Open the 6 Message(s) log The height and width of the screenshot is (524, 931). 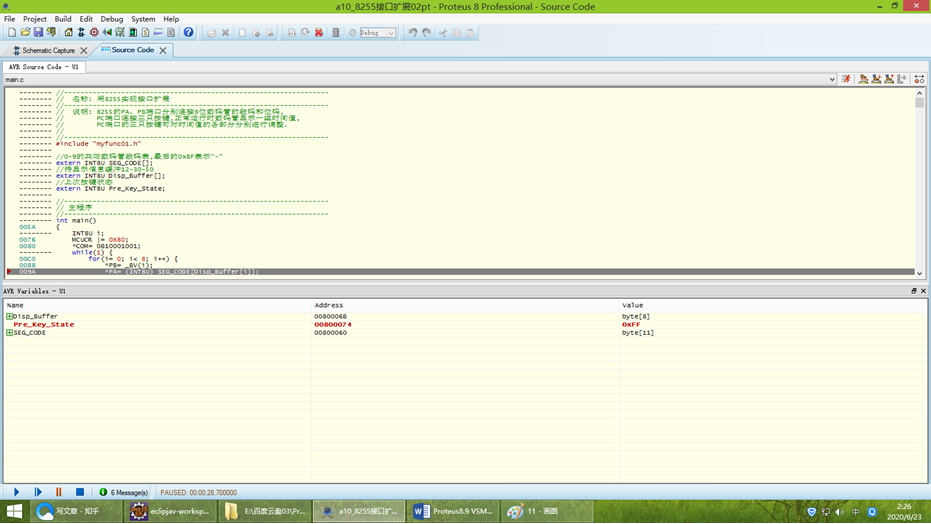124,493
